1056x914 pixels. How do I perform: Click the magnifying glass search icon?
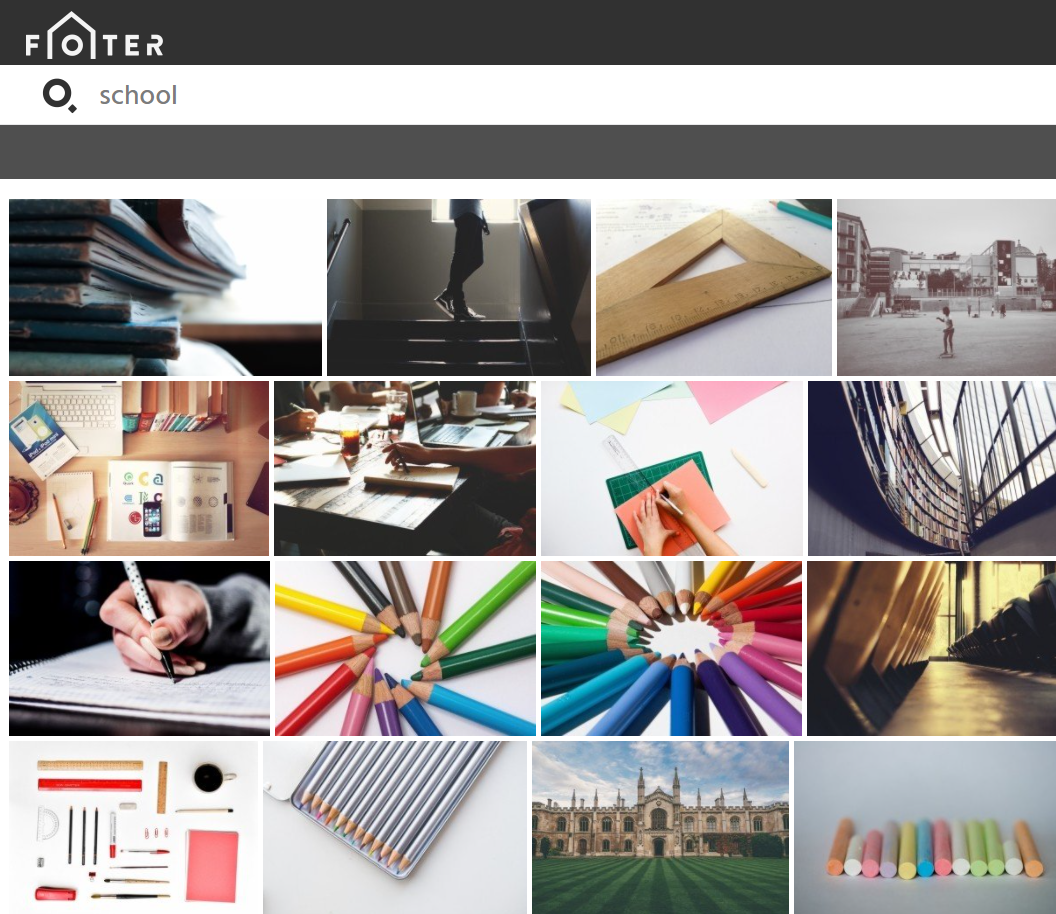(x=59, y=96)
